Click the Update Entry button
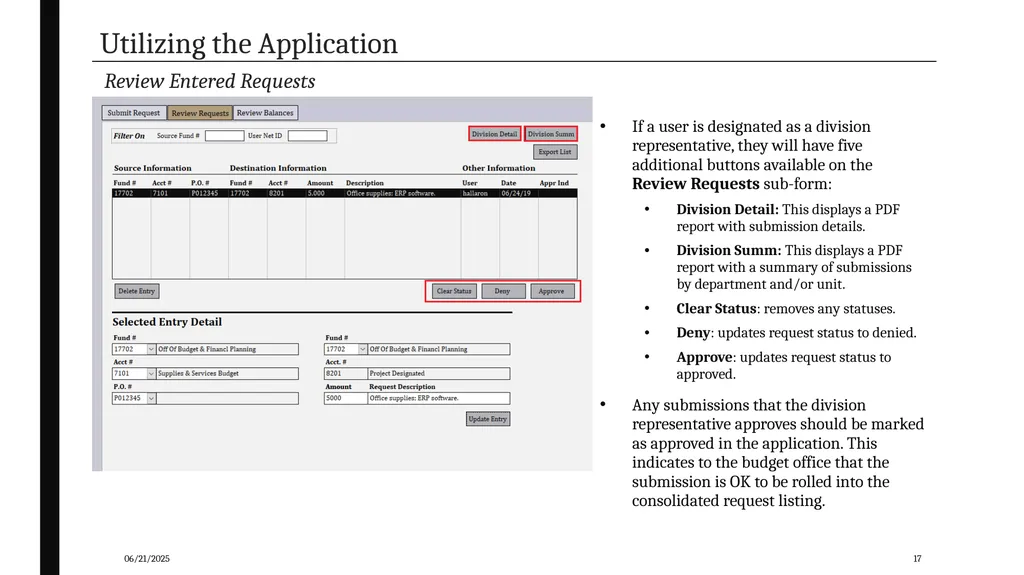Image resolution: width=1024 pixels, height=575 pixels. pyautogui.click(x=488, y=419)
